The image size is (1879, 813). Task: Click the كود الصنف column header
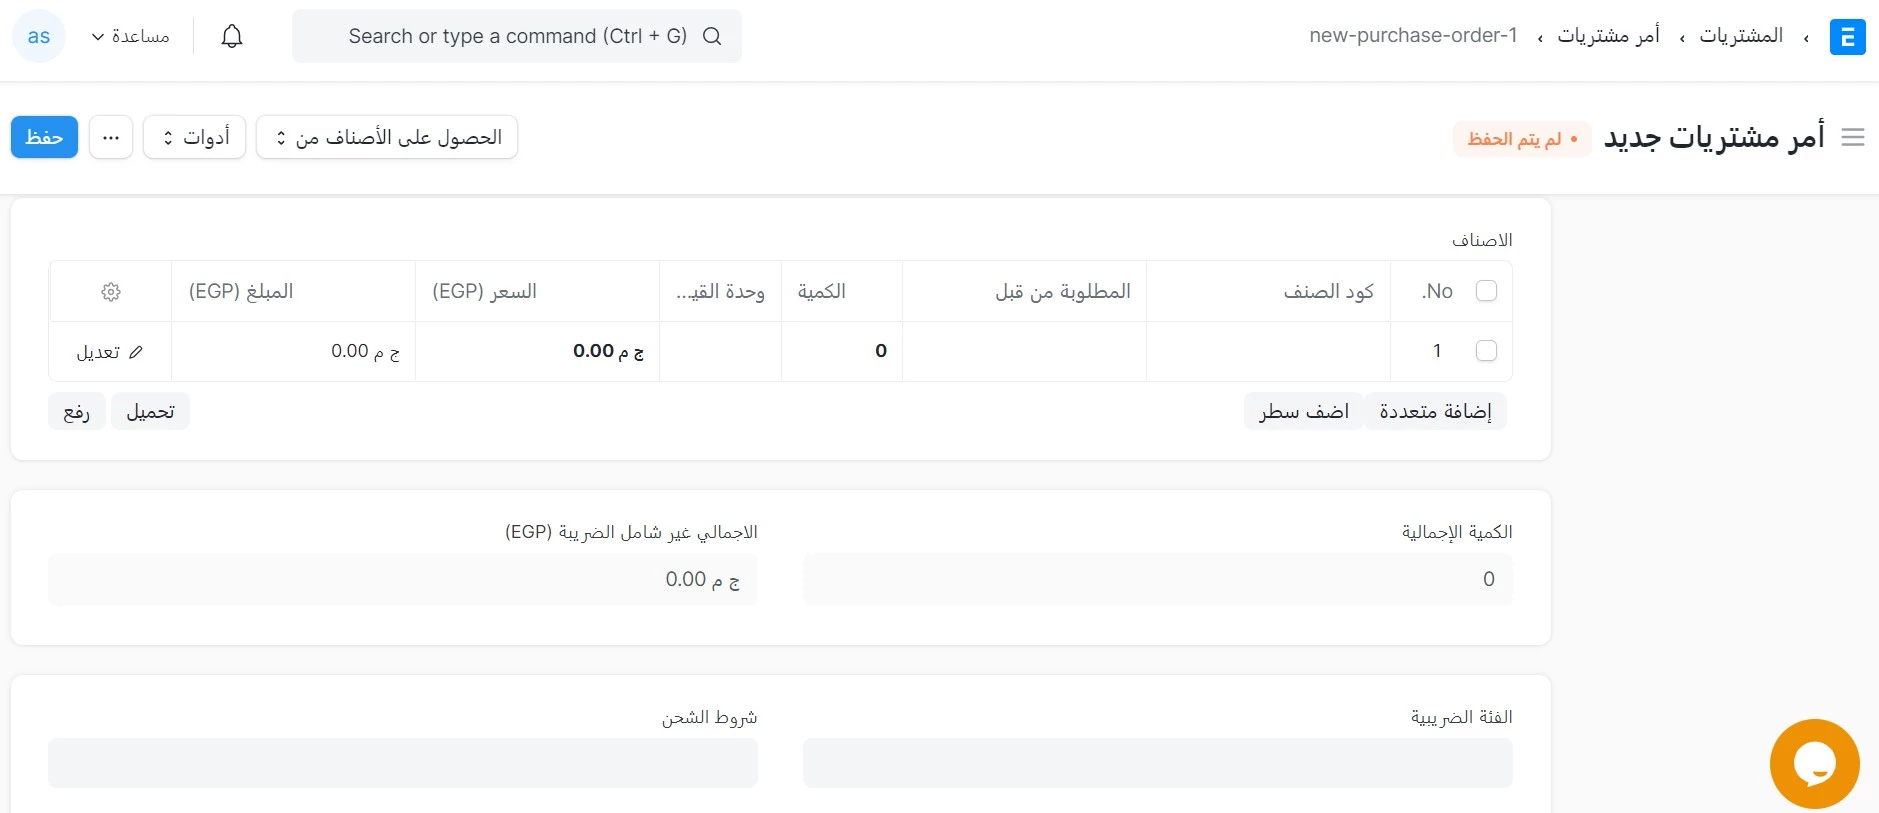click(1268, 291)
